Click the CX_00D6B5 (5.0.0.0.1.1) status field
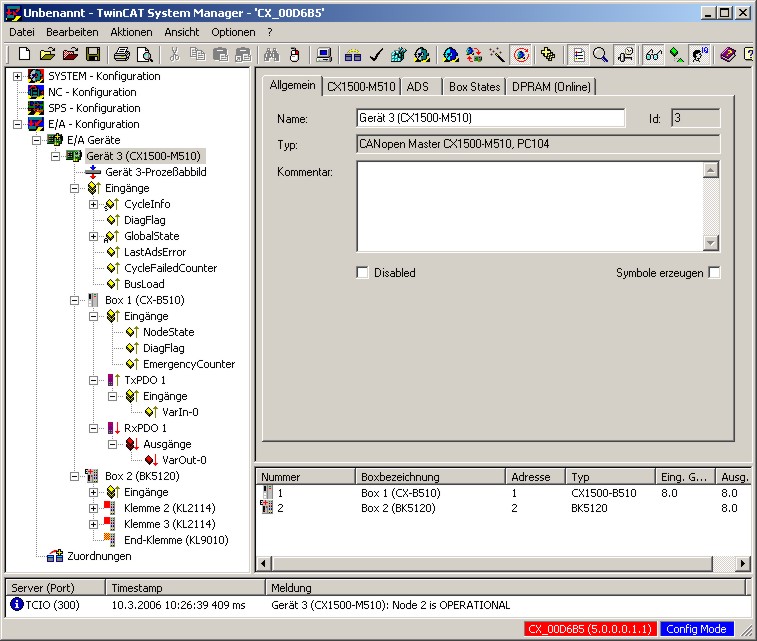Viewport: 757px width, 641px height. click(590, 629)
